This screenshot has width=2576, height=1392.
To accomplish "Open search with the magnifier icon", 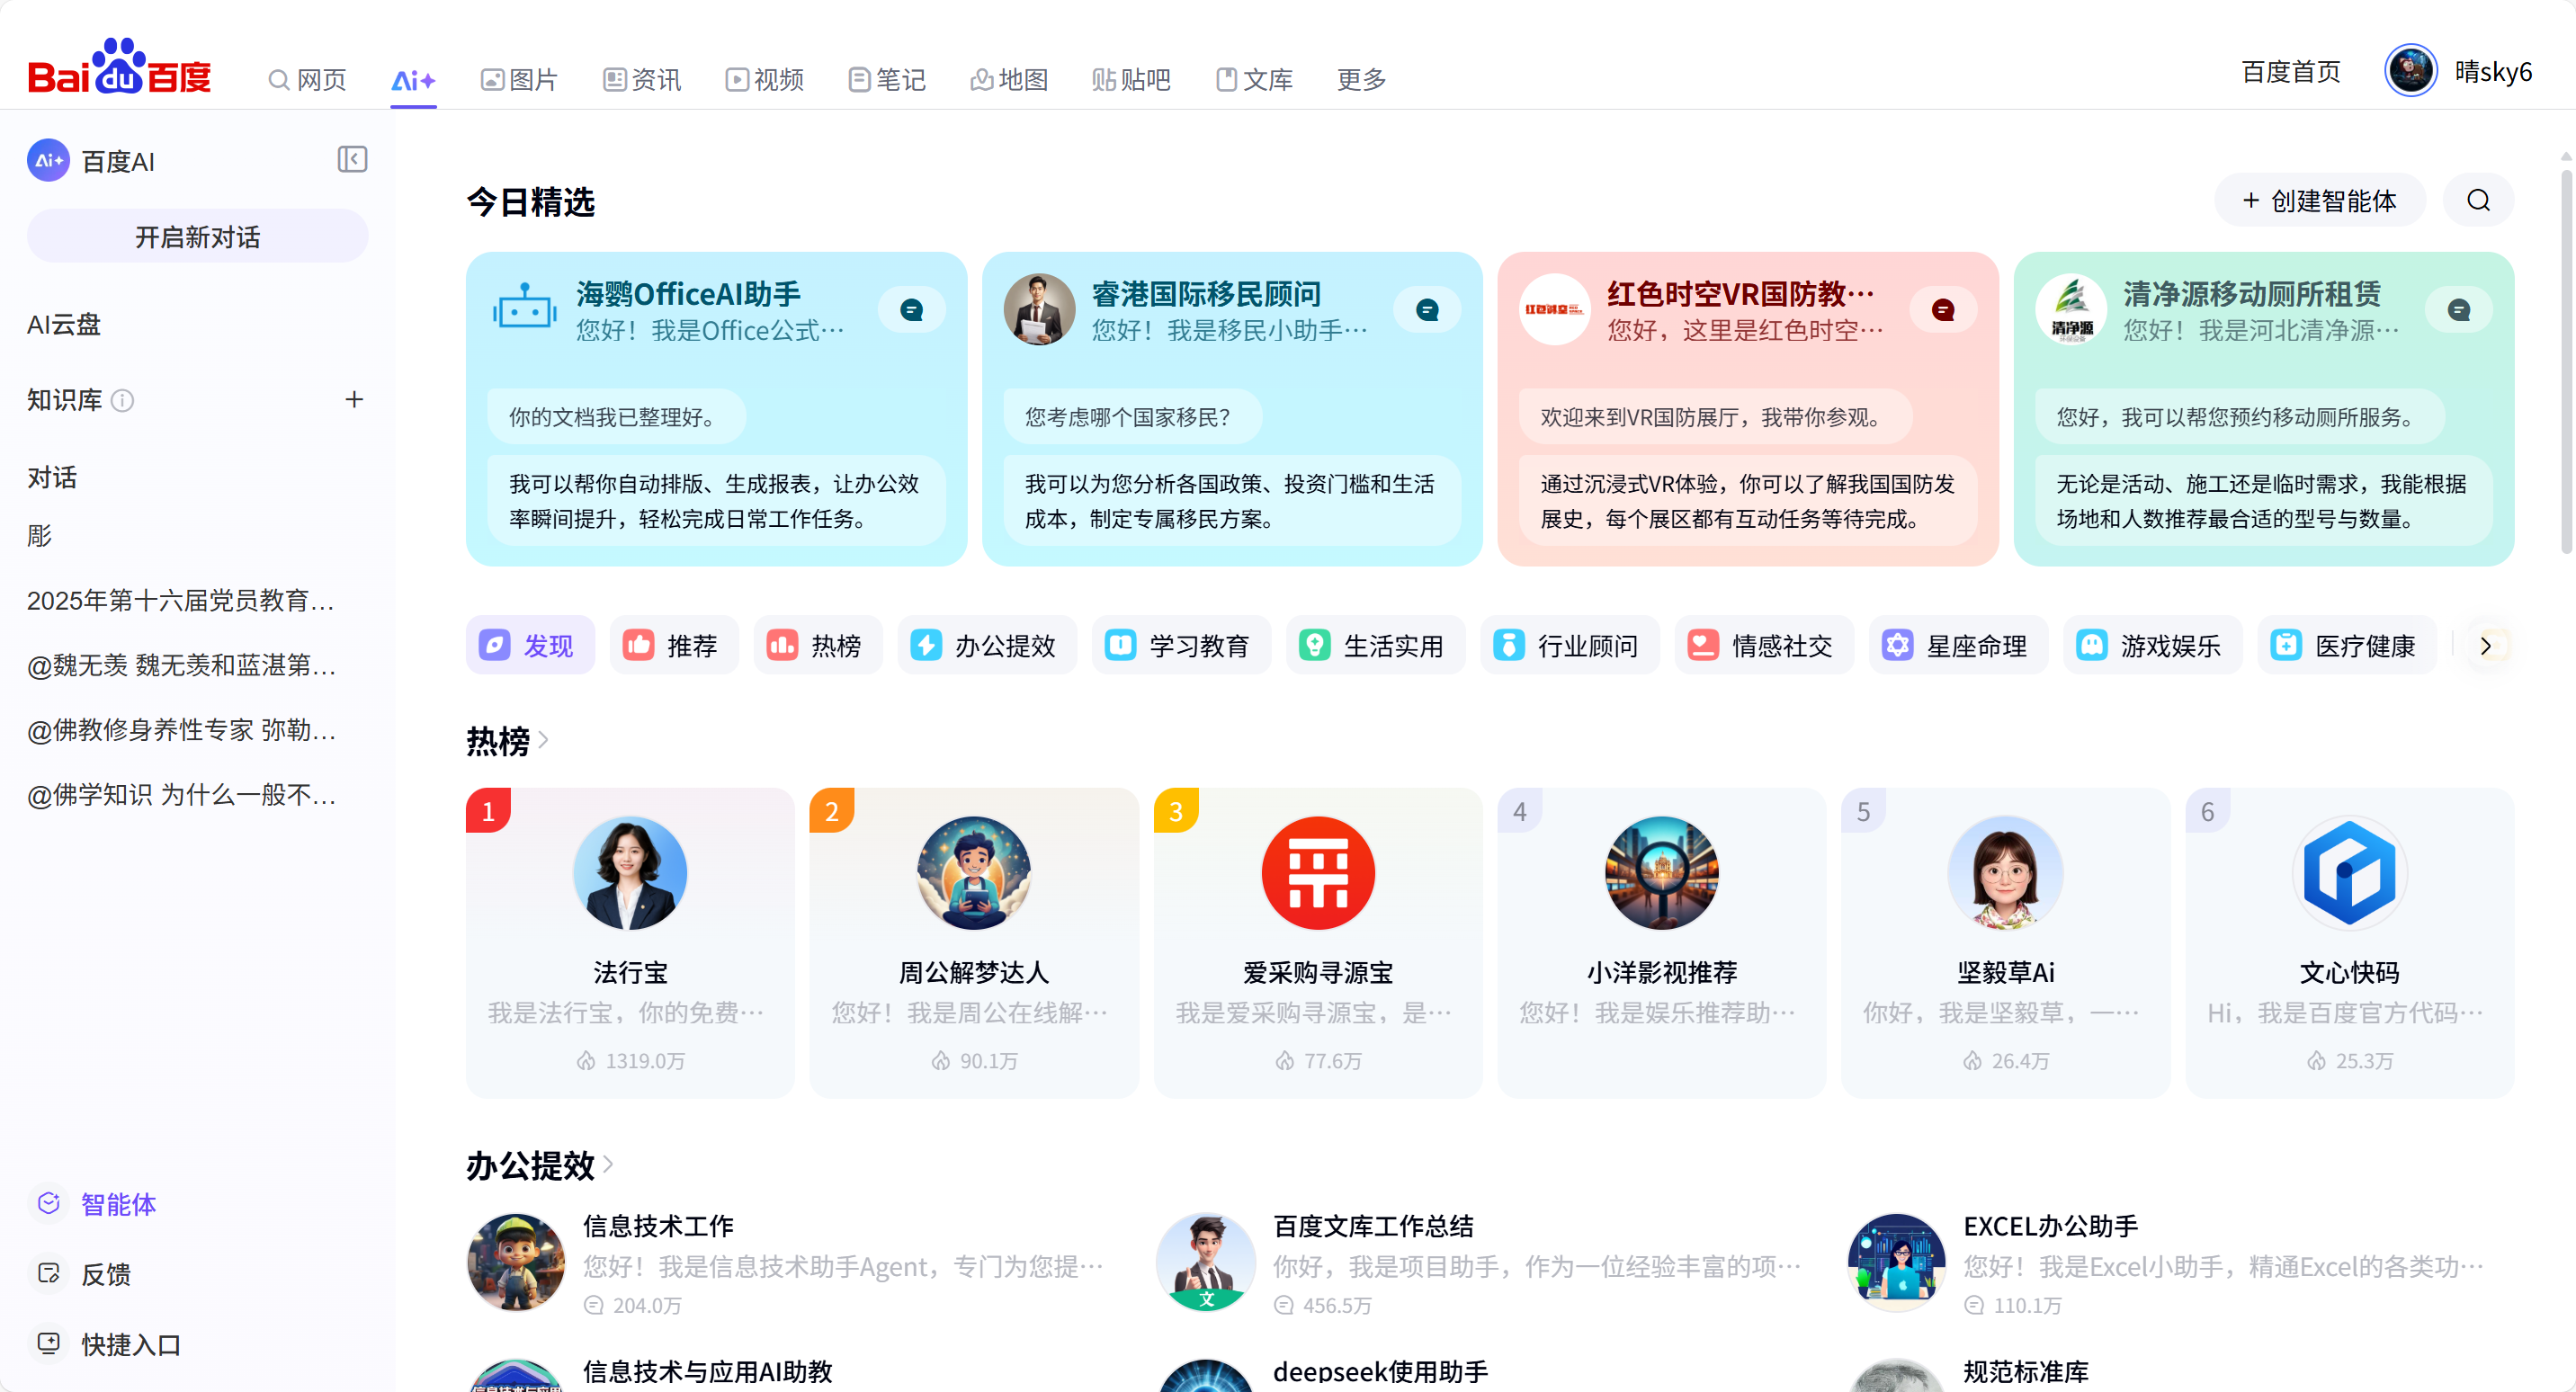I will point(2478,201).
